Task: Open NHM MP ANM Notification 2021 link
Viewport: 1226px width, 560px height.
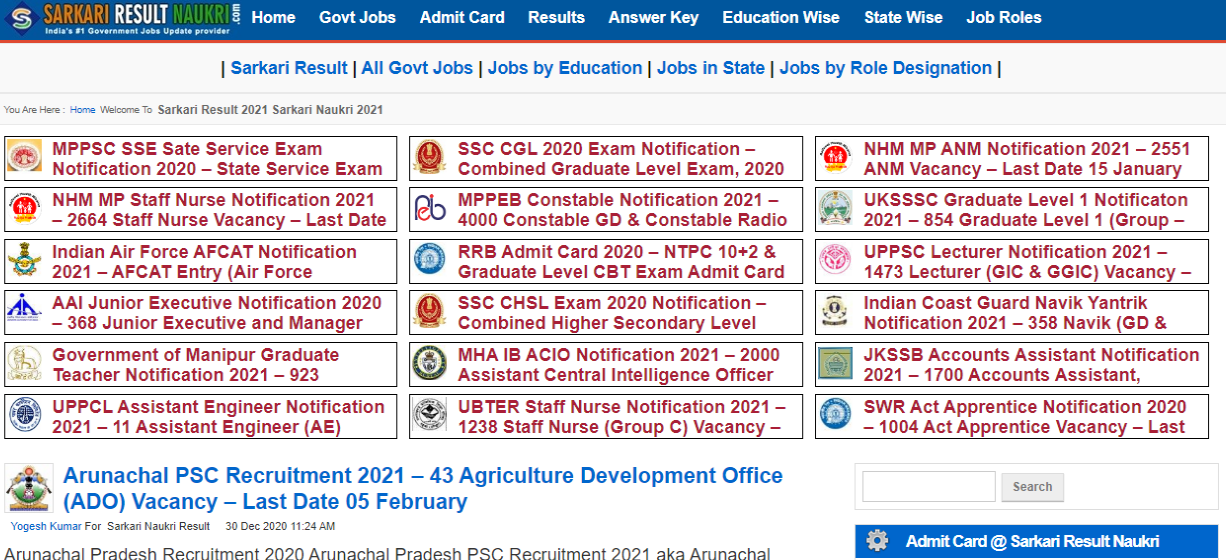Action: click(x=1028, y=159)
